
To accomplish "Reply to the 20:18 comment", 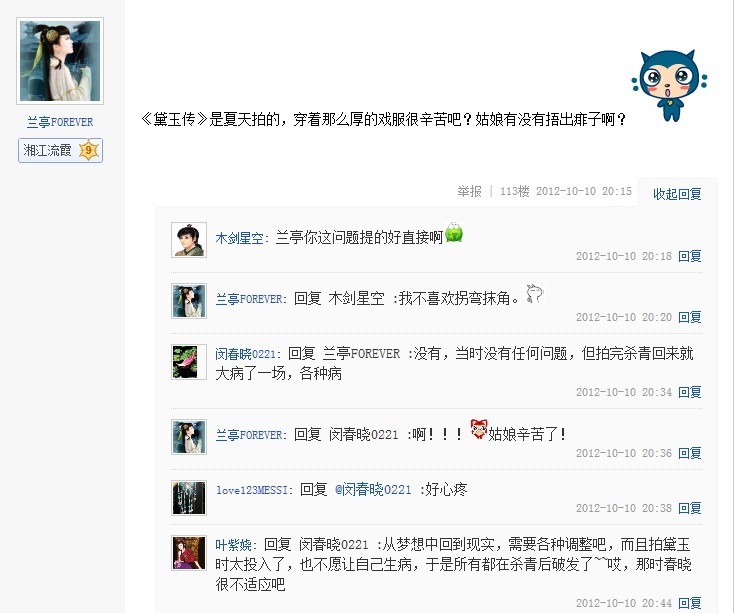I will 690,256.
